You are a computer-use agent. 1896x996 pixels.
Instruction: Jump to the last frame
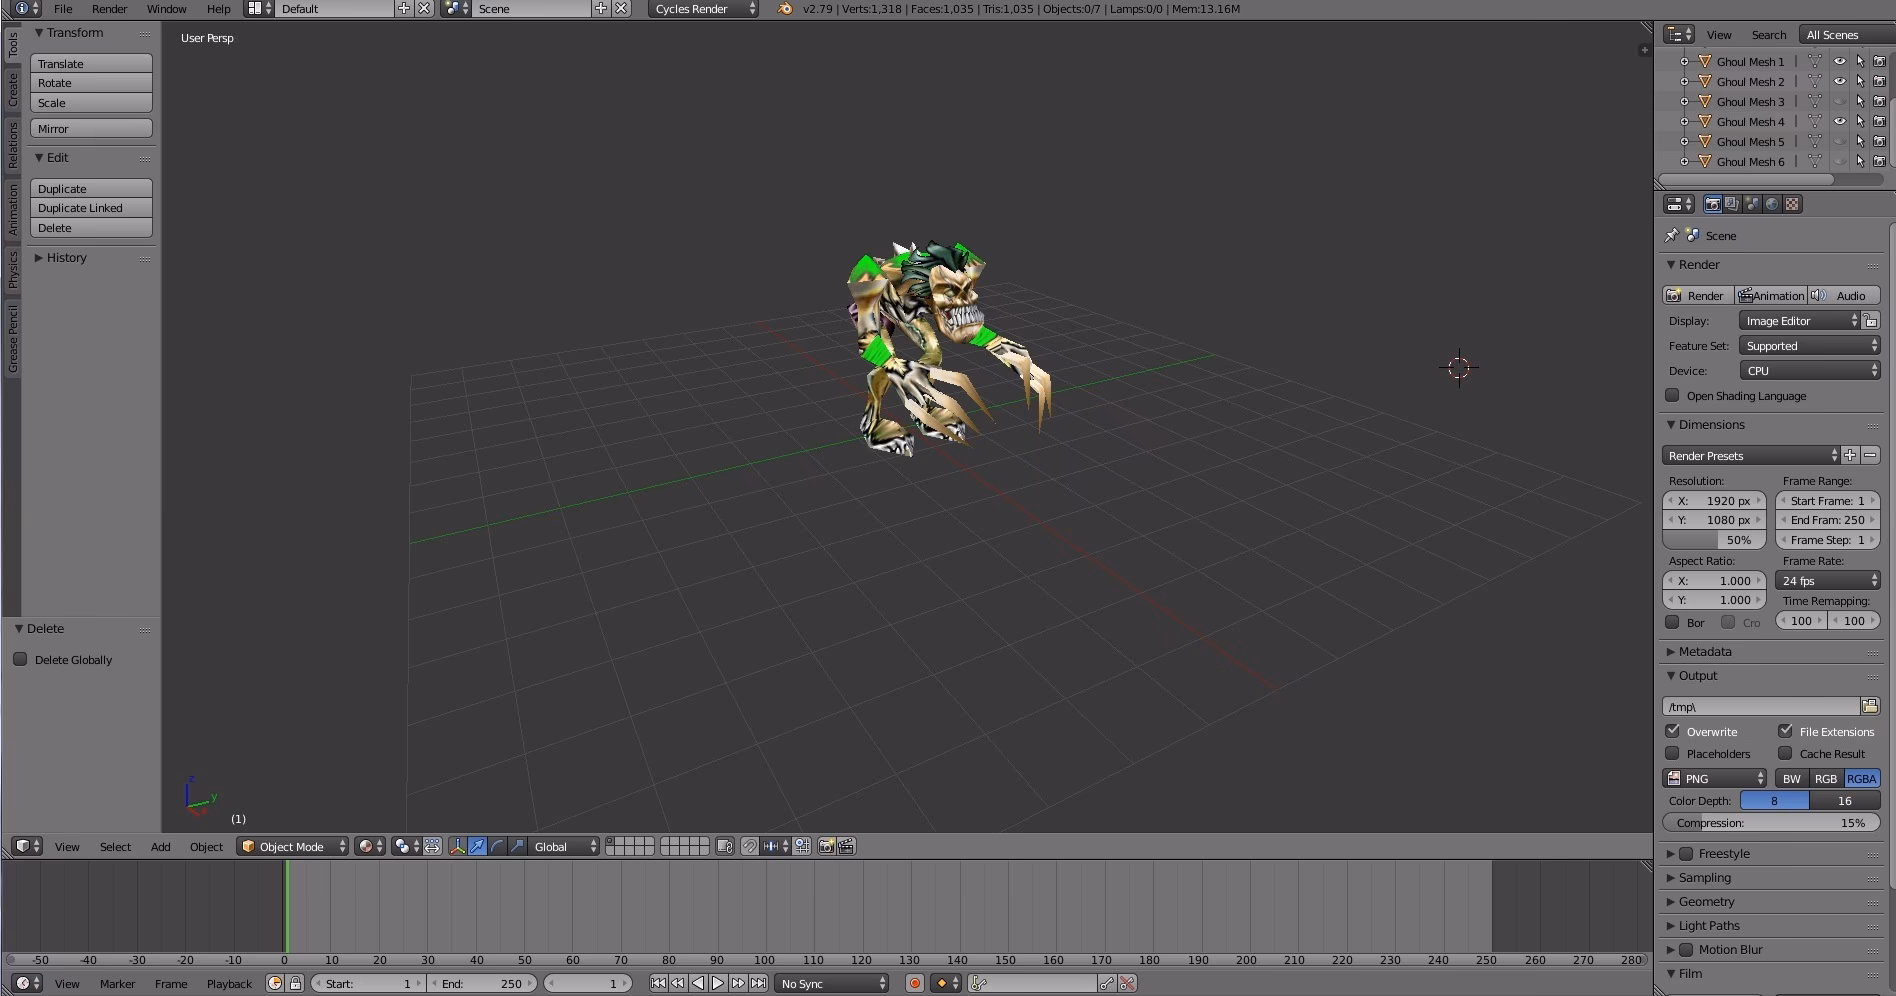[x=758, y=983]
